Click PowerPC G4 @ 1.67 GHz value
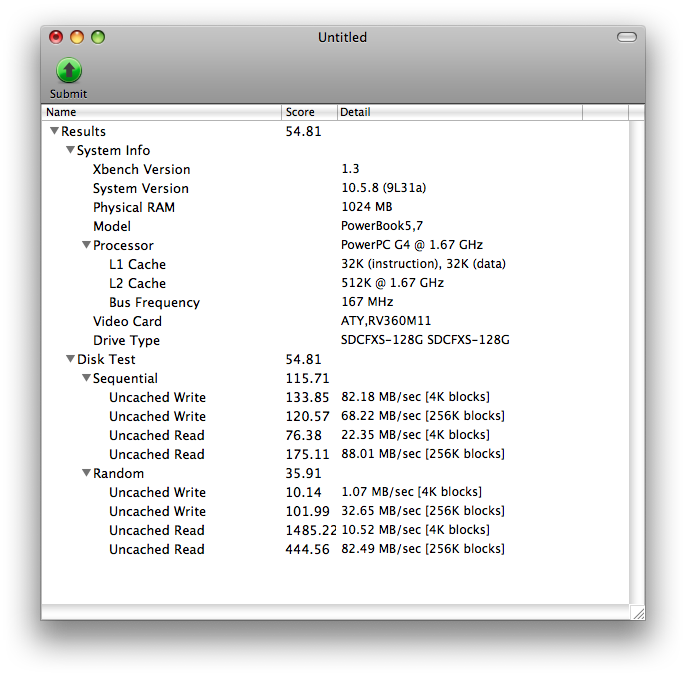 pos(412,245)
